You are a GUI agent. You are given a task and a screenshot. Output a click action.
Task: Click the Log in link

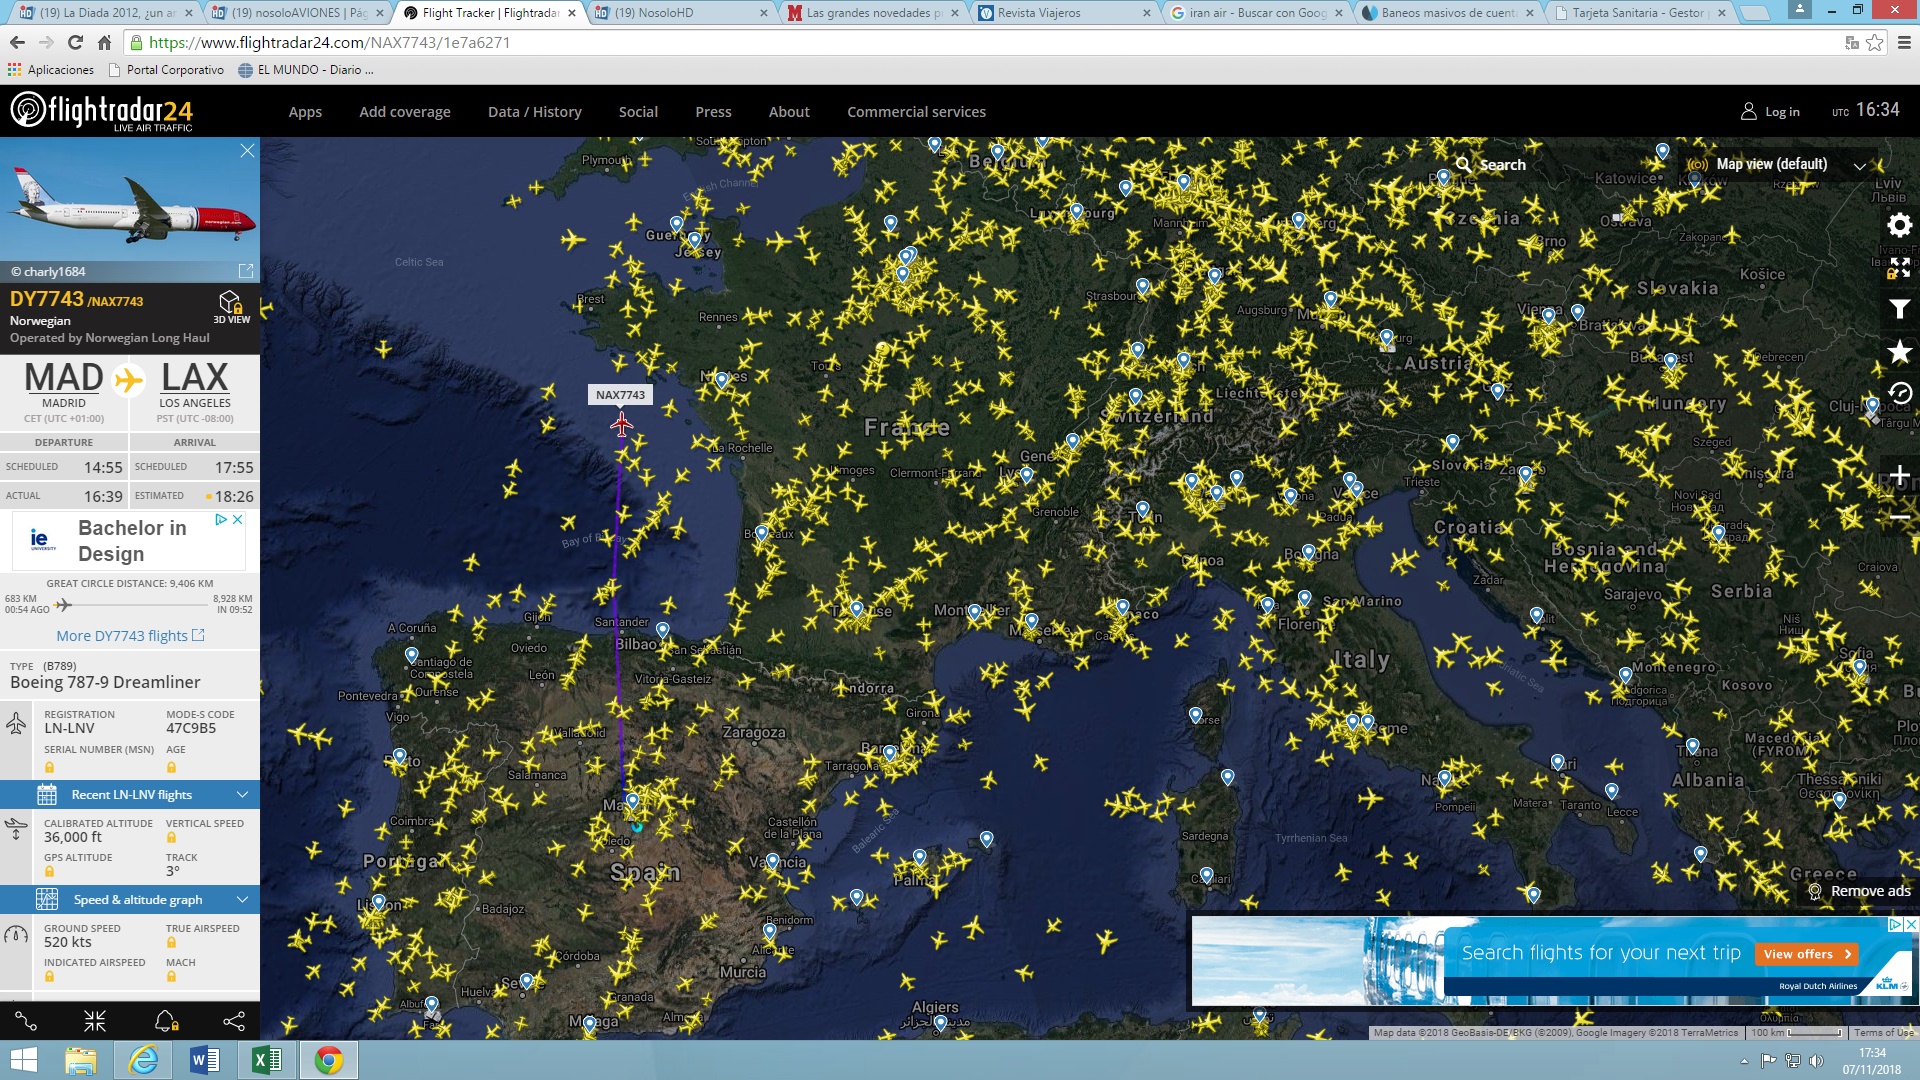point(1782,112)
